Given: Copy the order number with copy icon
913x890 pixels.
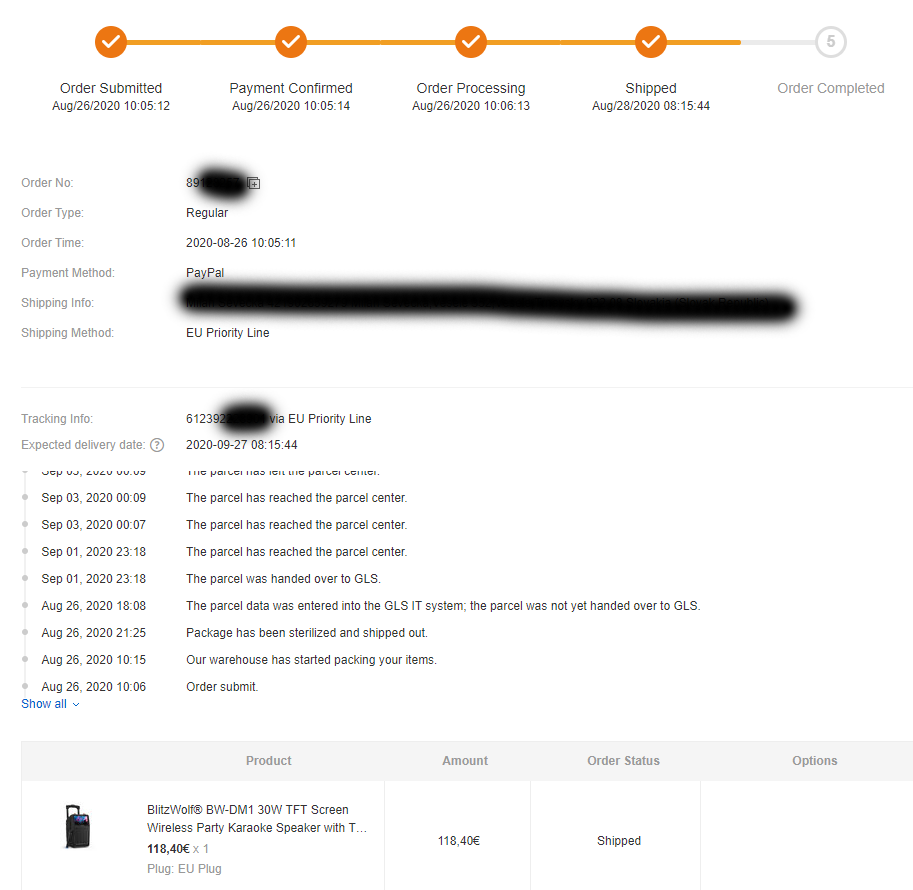Looking at the screenshot, I should 253,183.
